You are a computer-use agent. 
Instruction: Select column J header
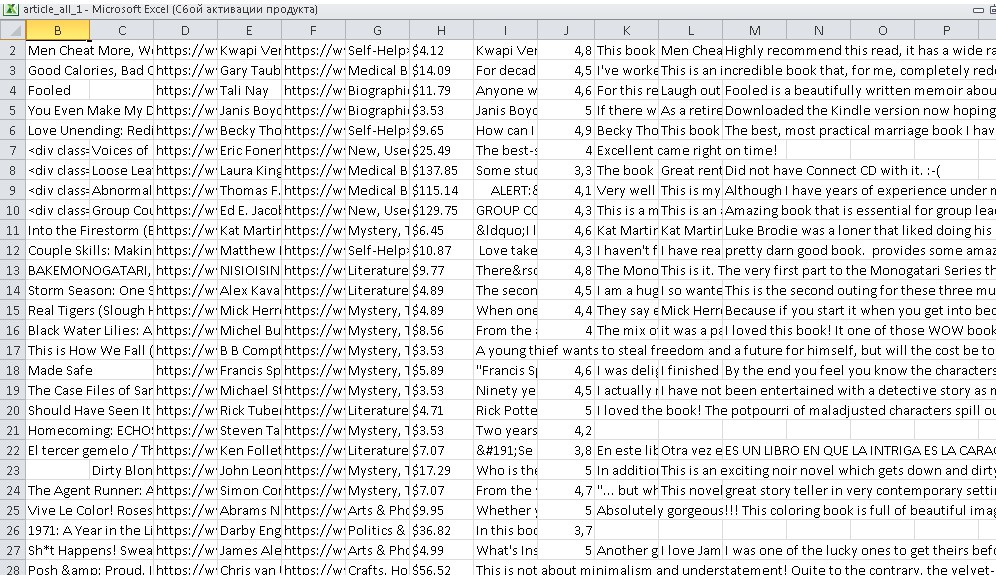[566, 30]
